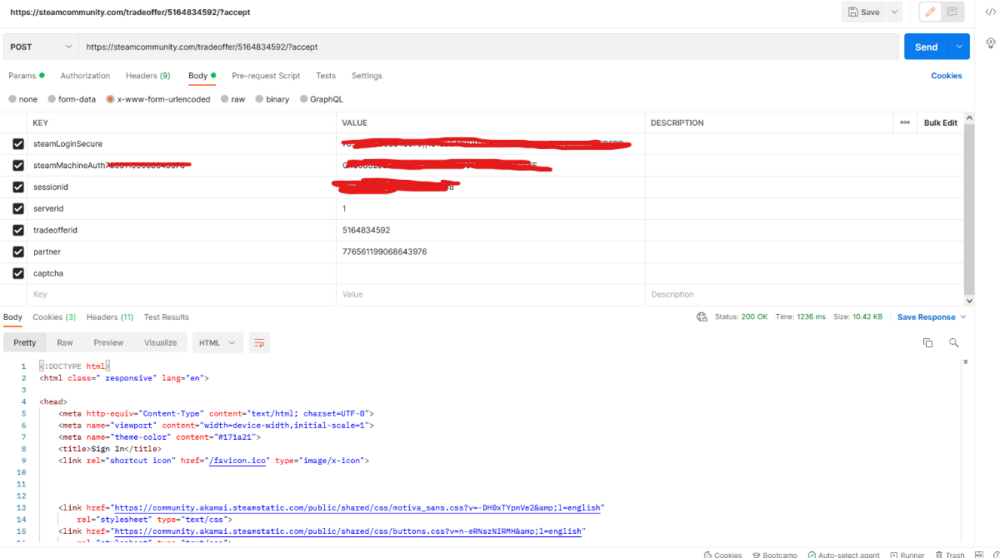The width and height of the screenshot is (1000, 558).
Task: Select the binary body type
Action: coord(259,99)
